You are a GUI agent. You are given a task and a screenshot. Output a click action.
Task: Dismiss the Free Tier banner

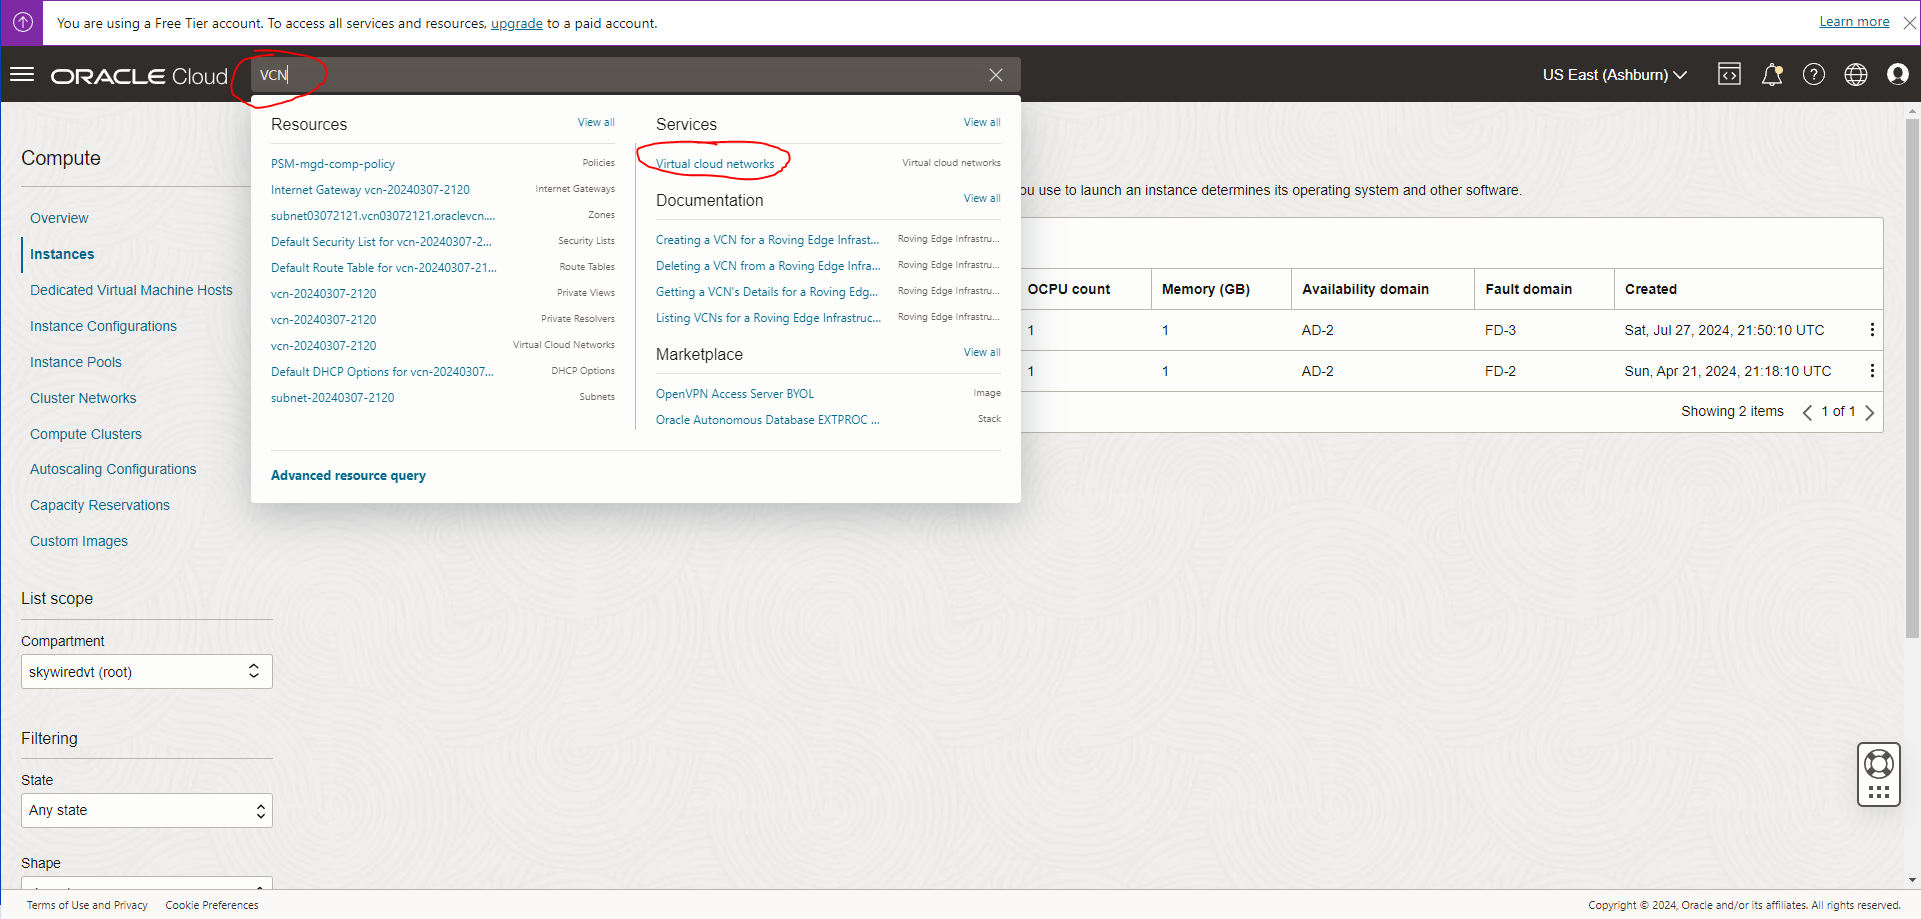coord(1909,23)
